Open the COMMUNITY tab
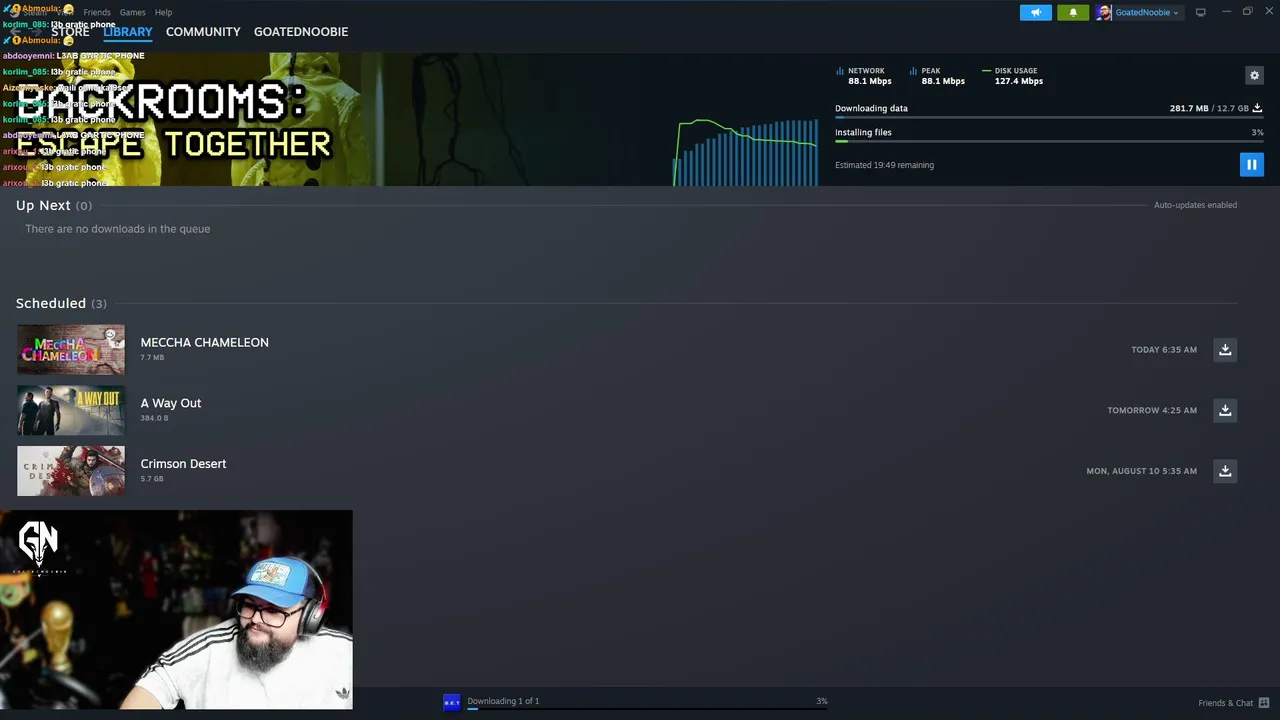 click(203, 32)
